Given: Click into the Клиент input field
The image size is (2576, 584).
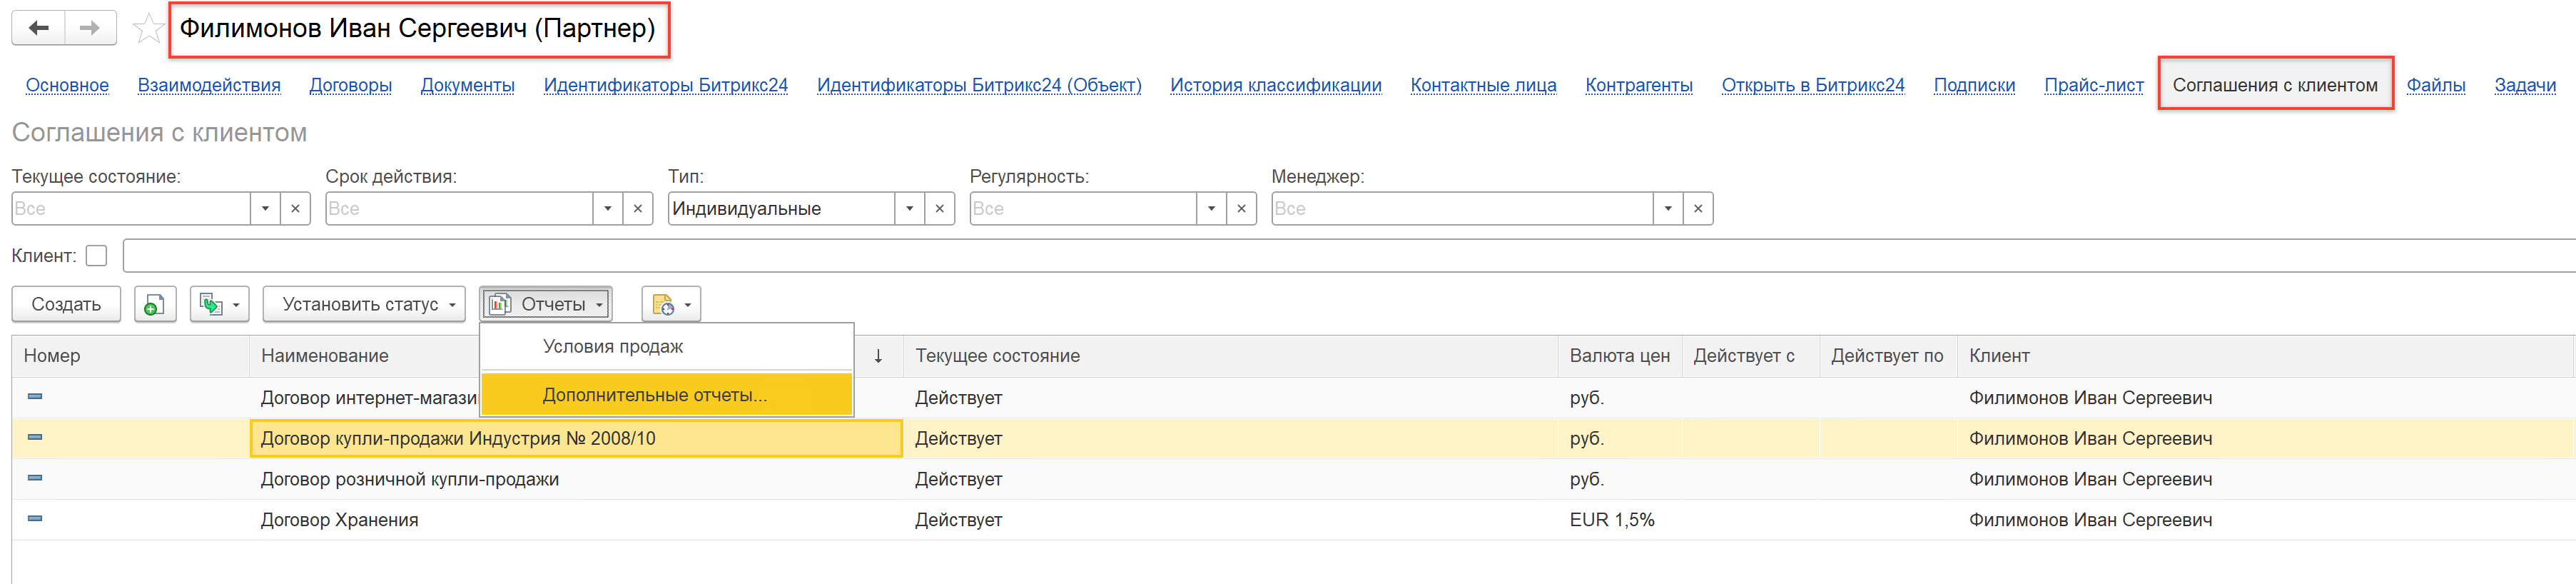Looking at the screenshot, I should [x=1300, y=256].
